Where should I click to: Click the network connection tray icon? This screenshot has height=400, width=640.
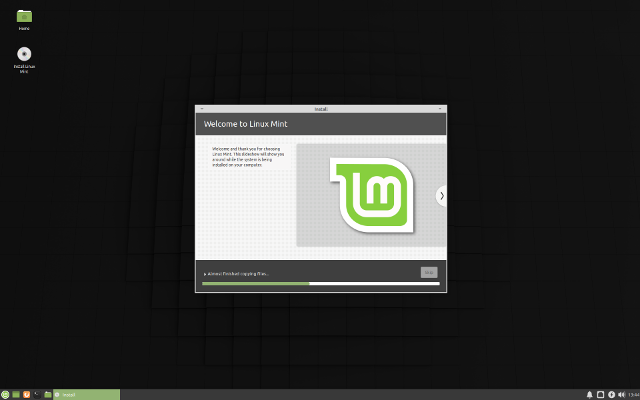click(x=600, y=395)
